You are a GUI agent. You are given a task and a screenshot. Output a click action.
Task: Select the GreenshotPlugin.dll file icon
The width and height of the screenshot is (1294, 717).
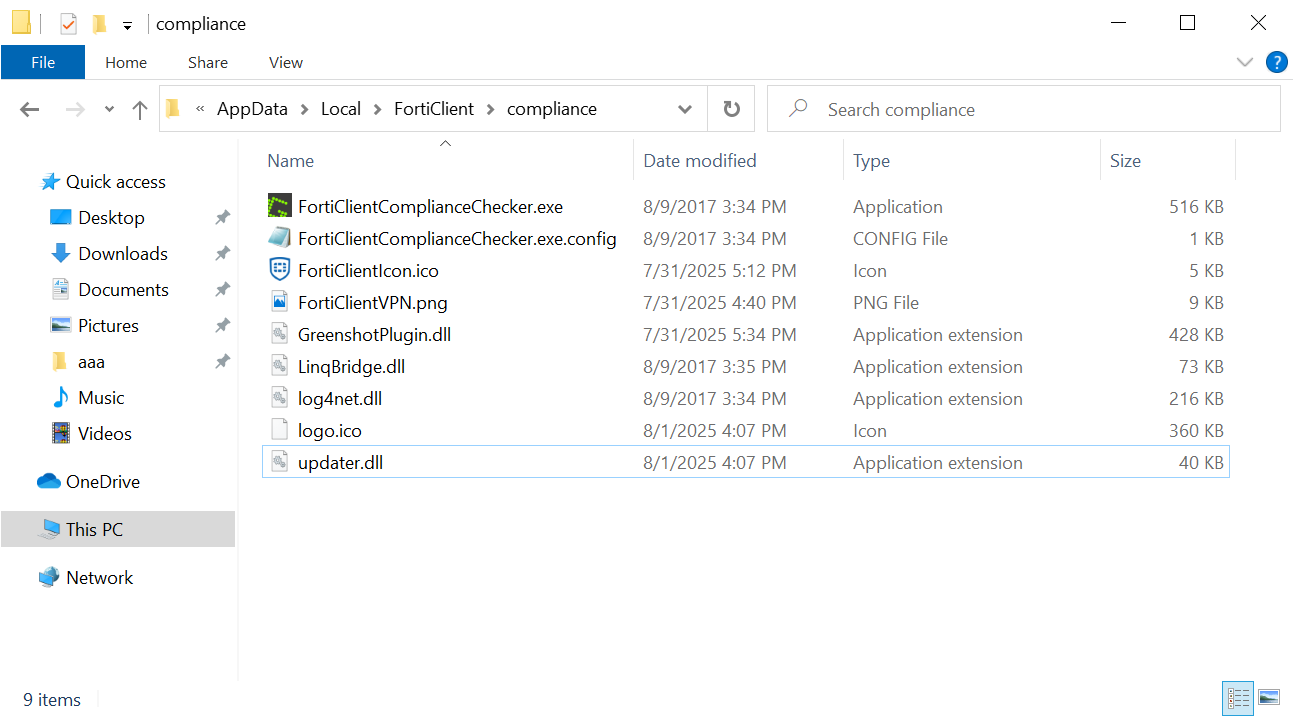[280, 335]
